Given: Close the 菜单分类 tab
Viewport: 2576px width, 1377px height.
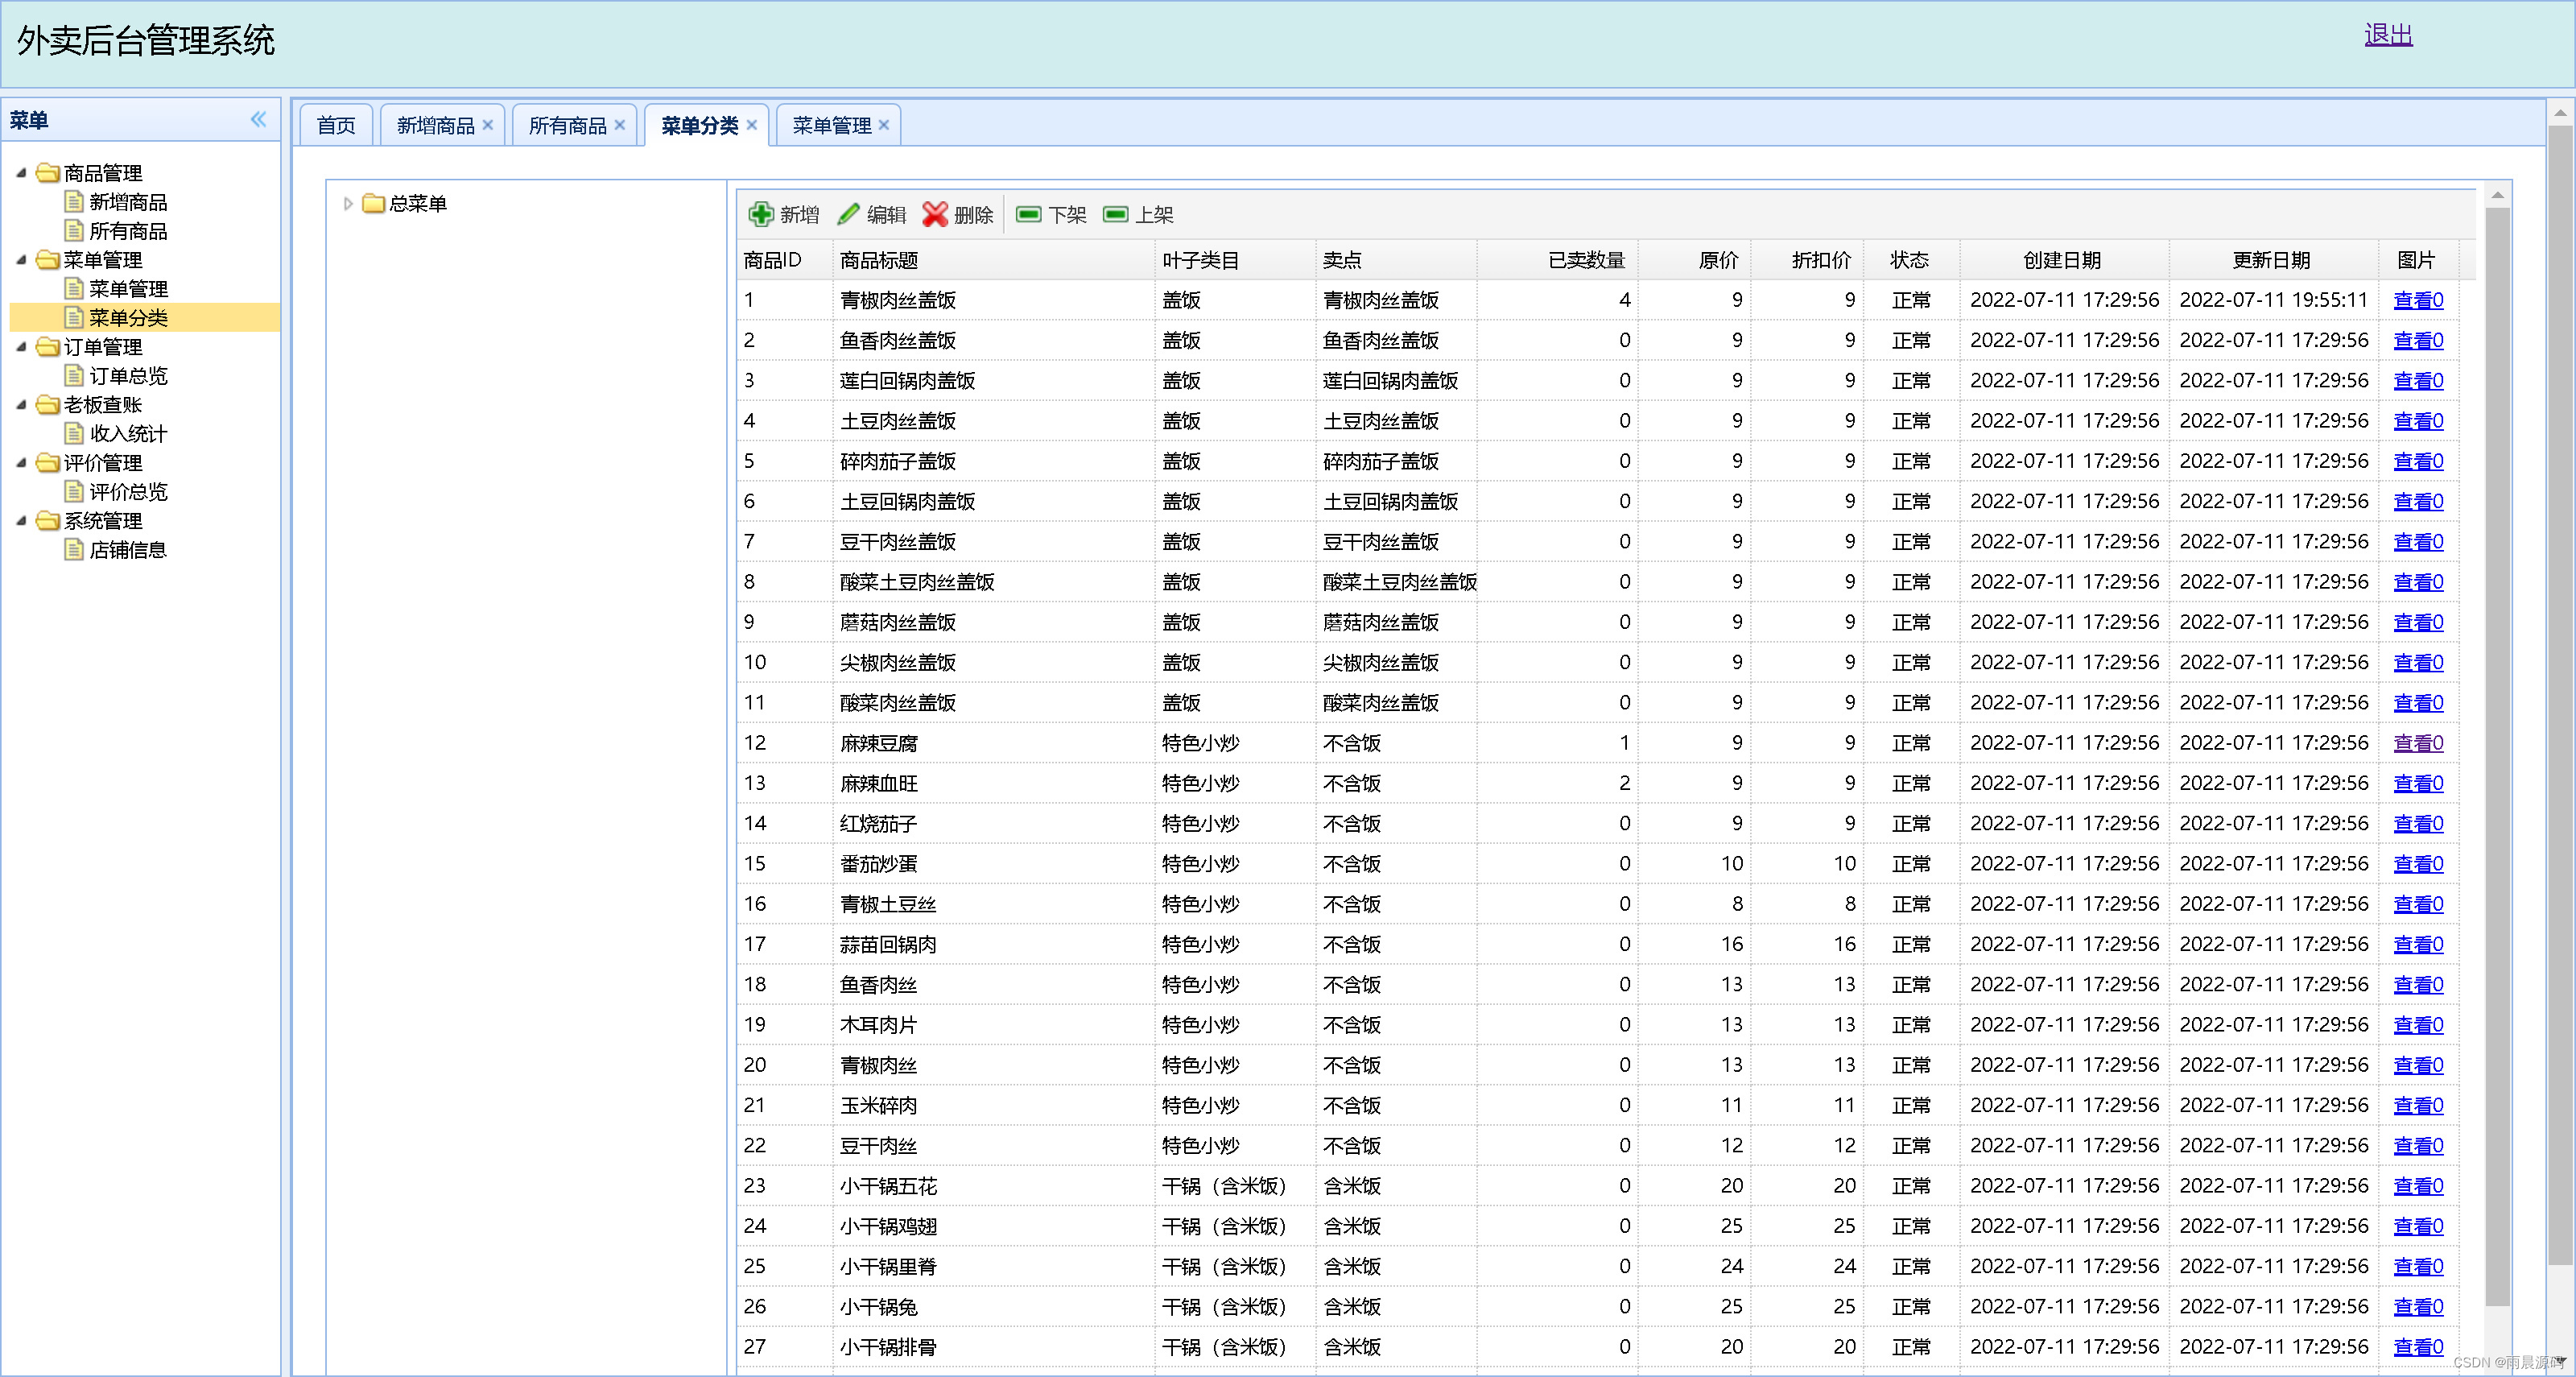Looking at the screenshot, I should 752,125.
